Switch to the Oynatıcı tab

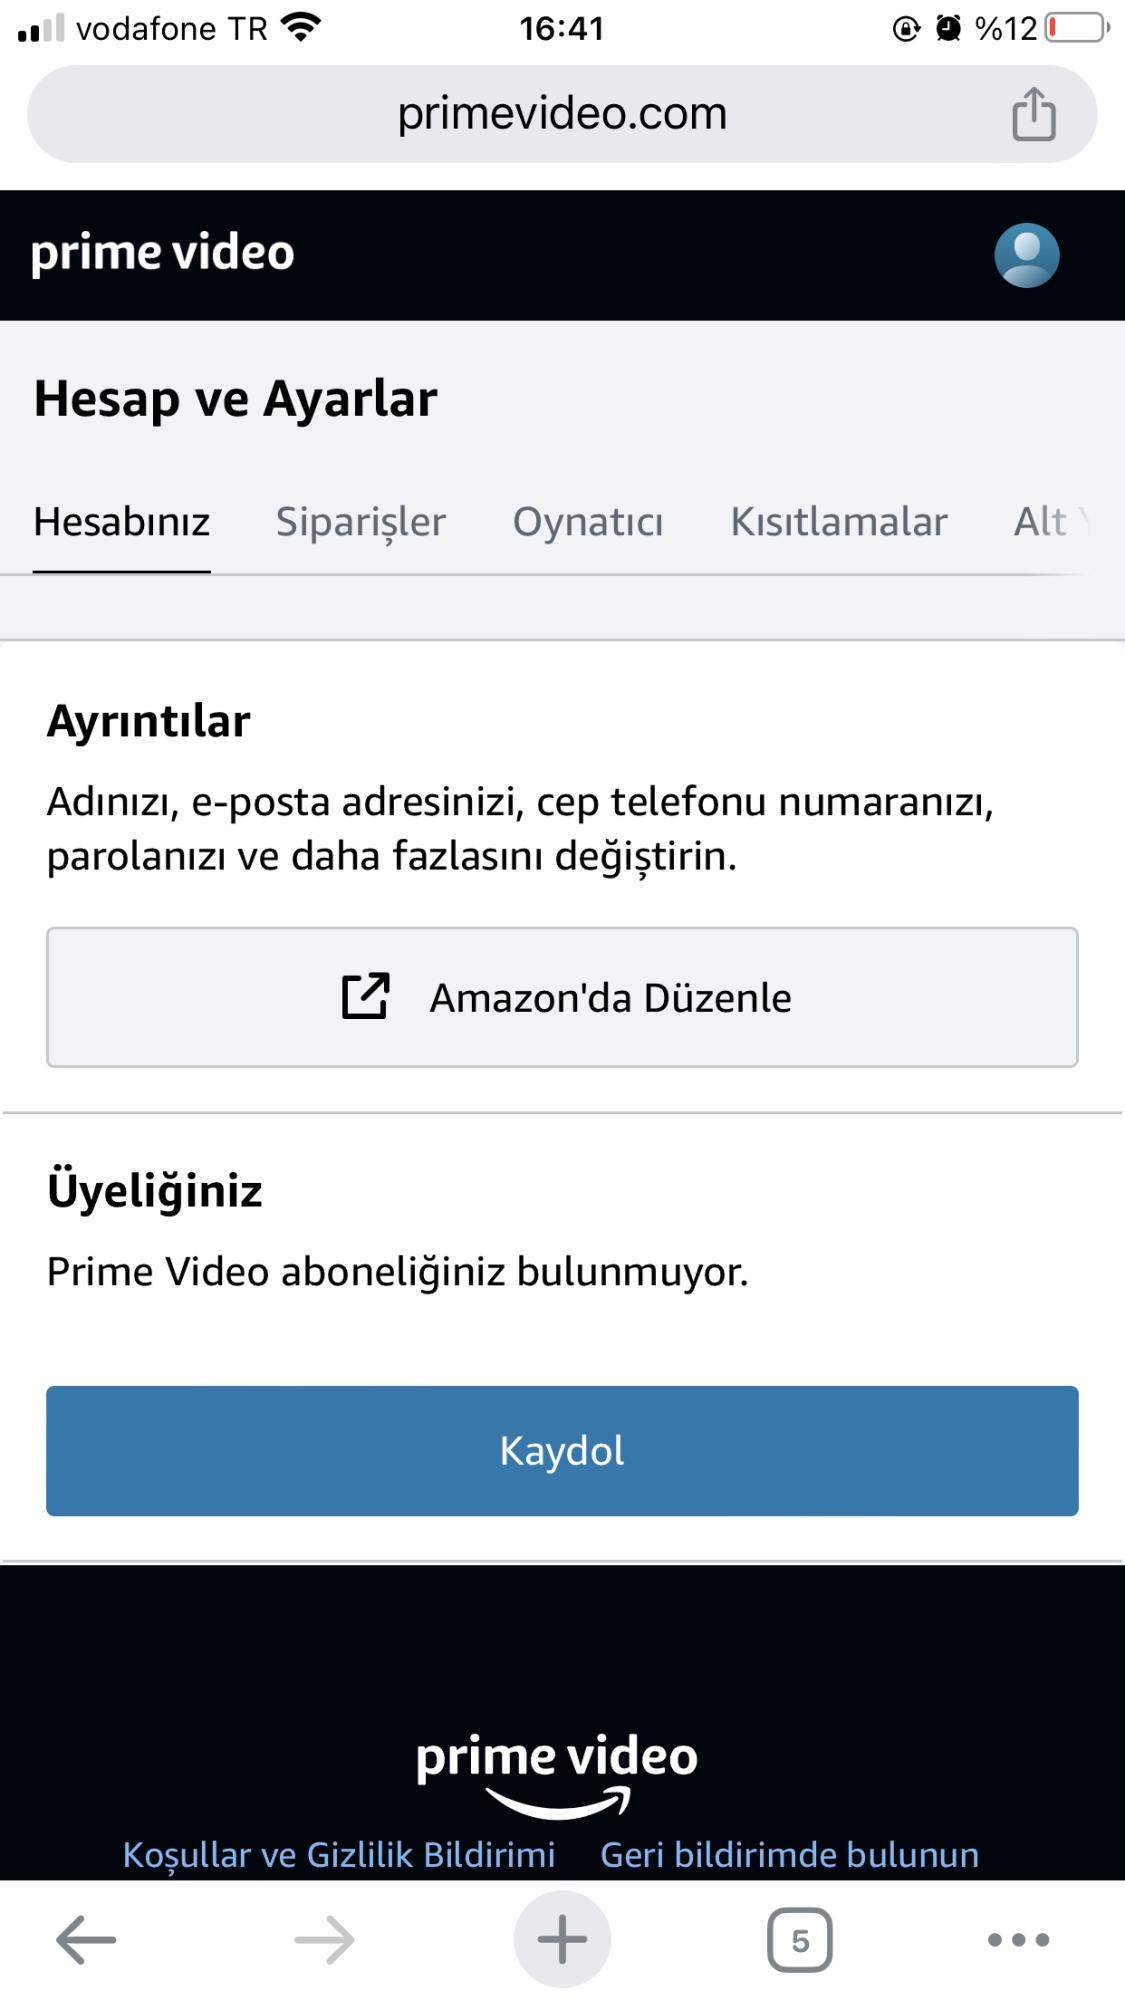(588, 522)
